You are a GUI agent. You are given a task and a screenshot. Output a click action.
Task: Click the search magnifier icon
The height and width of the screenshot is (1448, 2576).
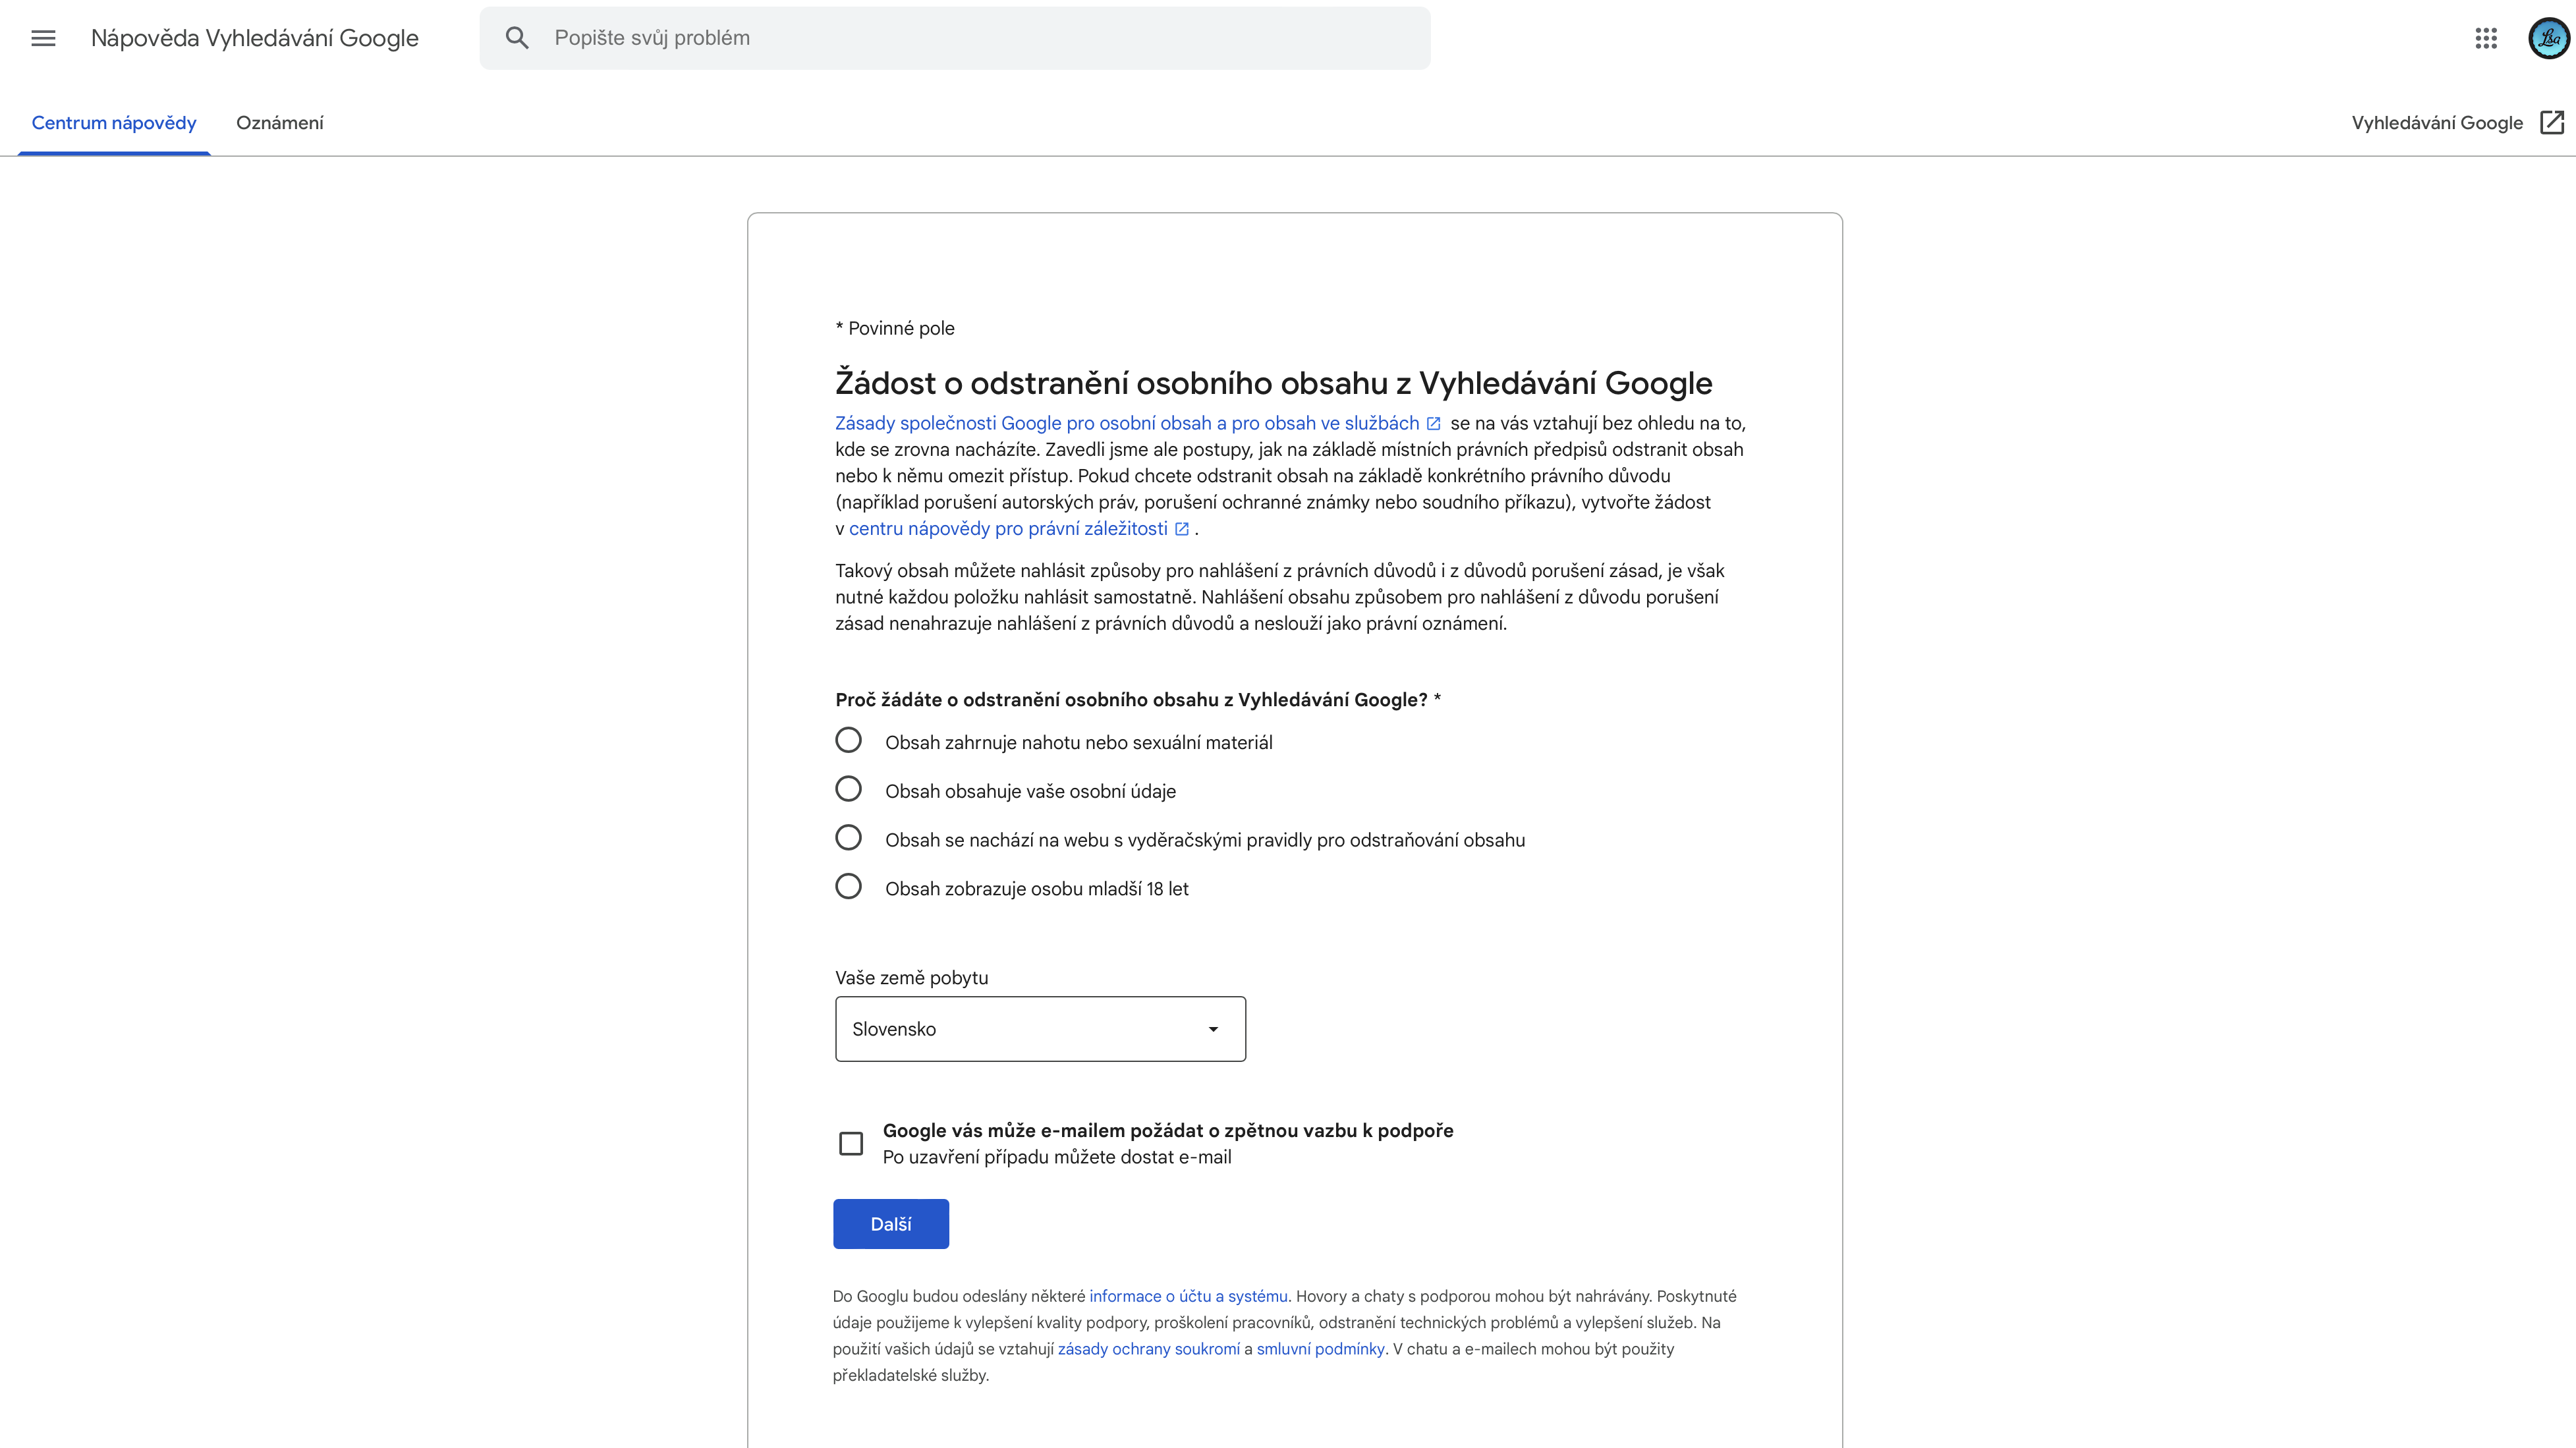[517, 38]
